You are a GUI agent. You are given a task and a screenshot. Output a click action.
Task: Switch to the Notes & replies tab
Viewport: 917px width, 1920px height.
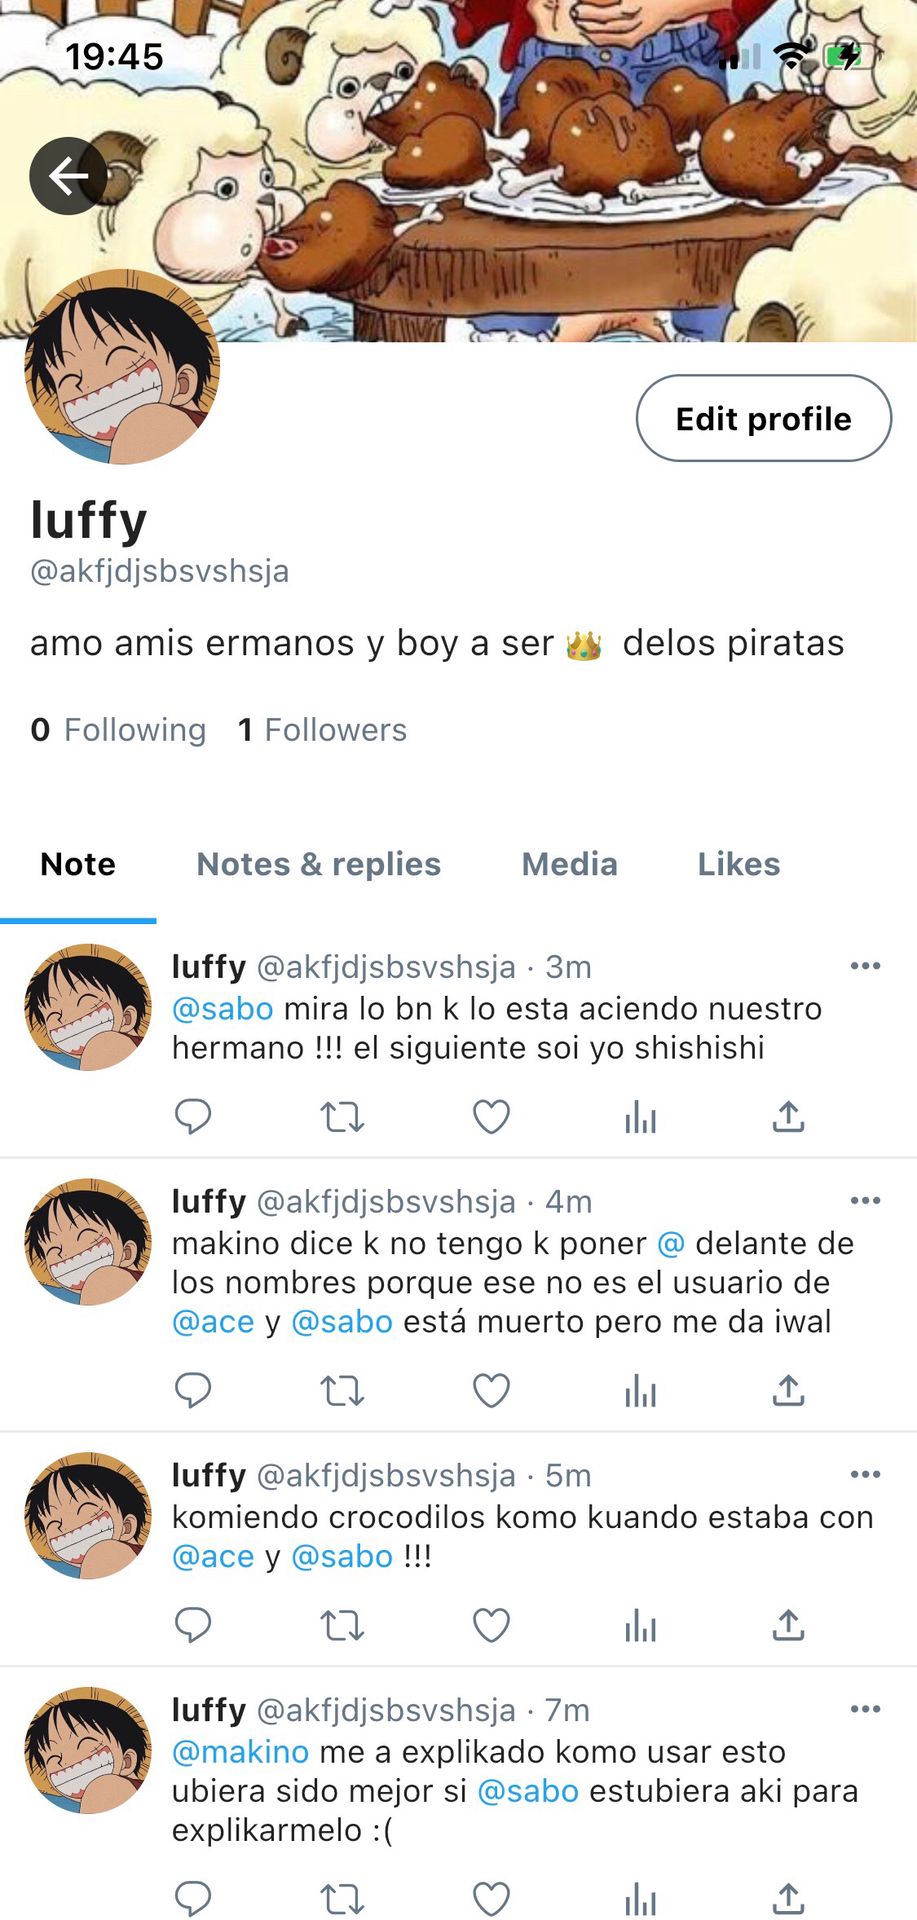pos(318,864)
